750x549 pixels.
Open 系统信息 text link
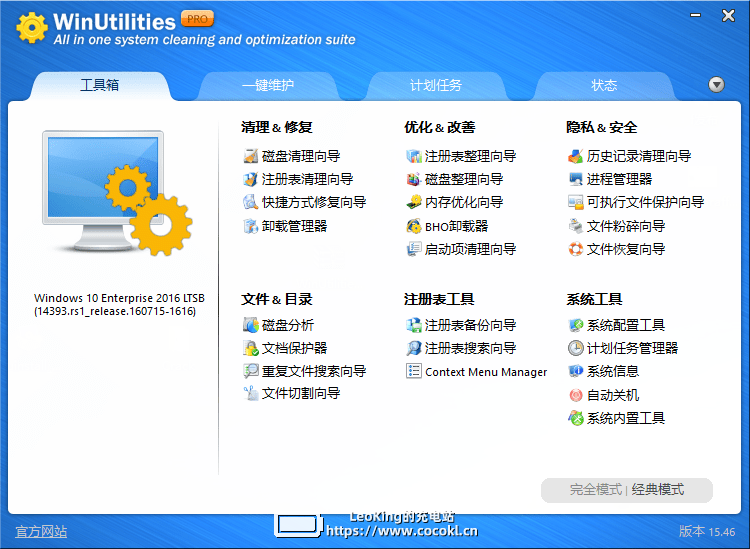pyautogui.click(x=613, y=371)
